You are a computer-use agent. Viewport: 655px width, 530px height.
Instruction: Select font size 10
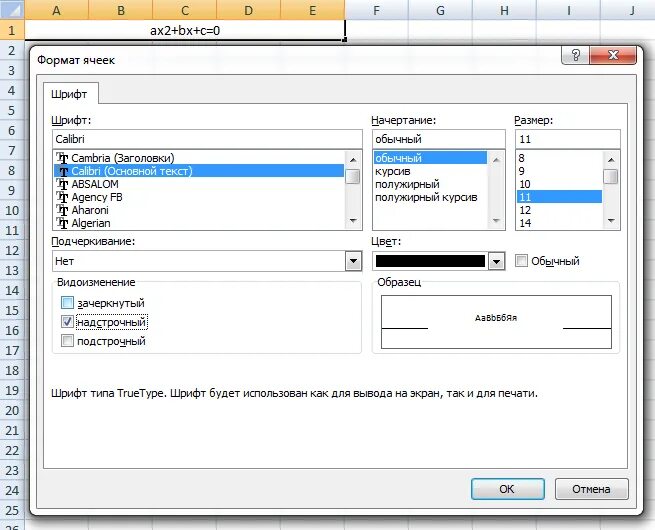(x=559, y=184)
